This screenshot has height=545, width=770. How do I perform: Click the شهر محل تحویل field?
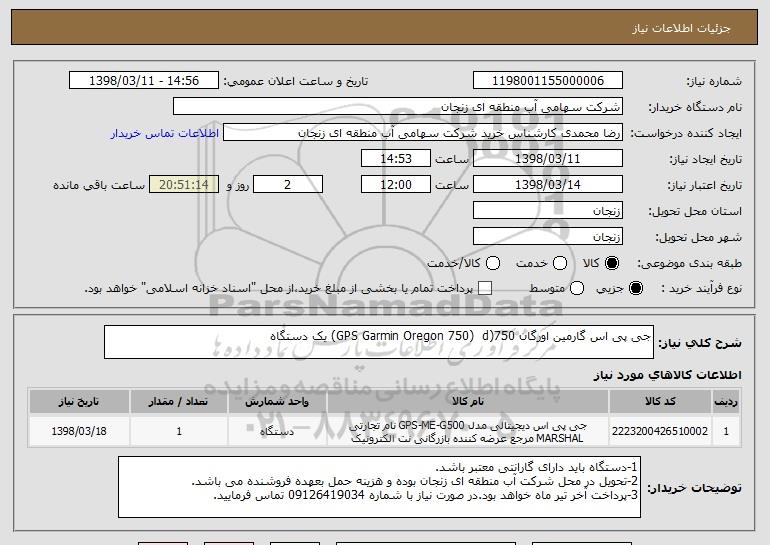click(x=548, y=237)
